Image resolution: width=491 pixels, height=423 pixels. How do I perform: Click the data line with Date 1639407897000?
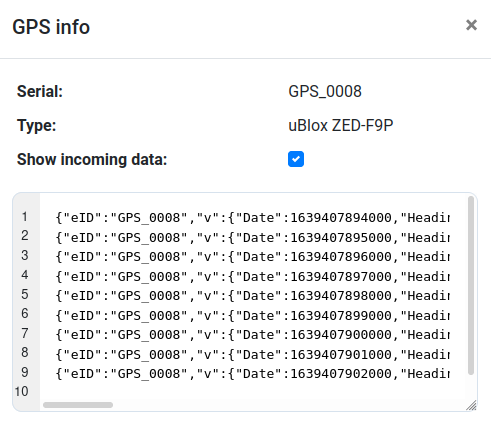(x=252, y=277)
